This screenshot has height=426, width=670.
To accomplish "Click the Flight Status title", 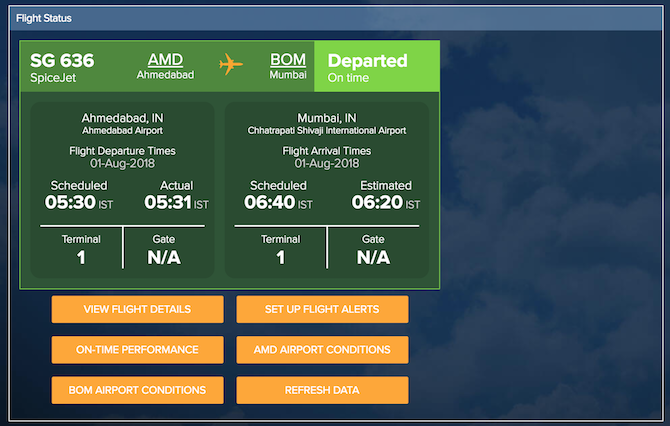I will (44, 18).
